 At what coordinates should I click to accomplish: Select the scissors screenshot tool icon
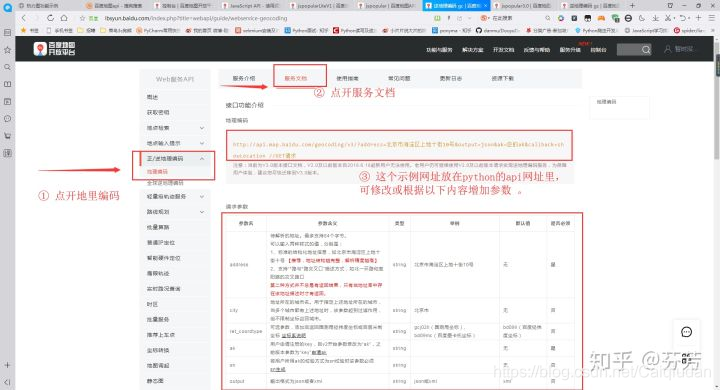668,18
